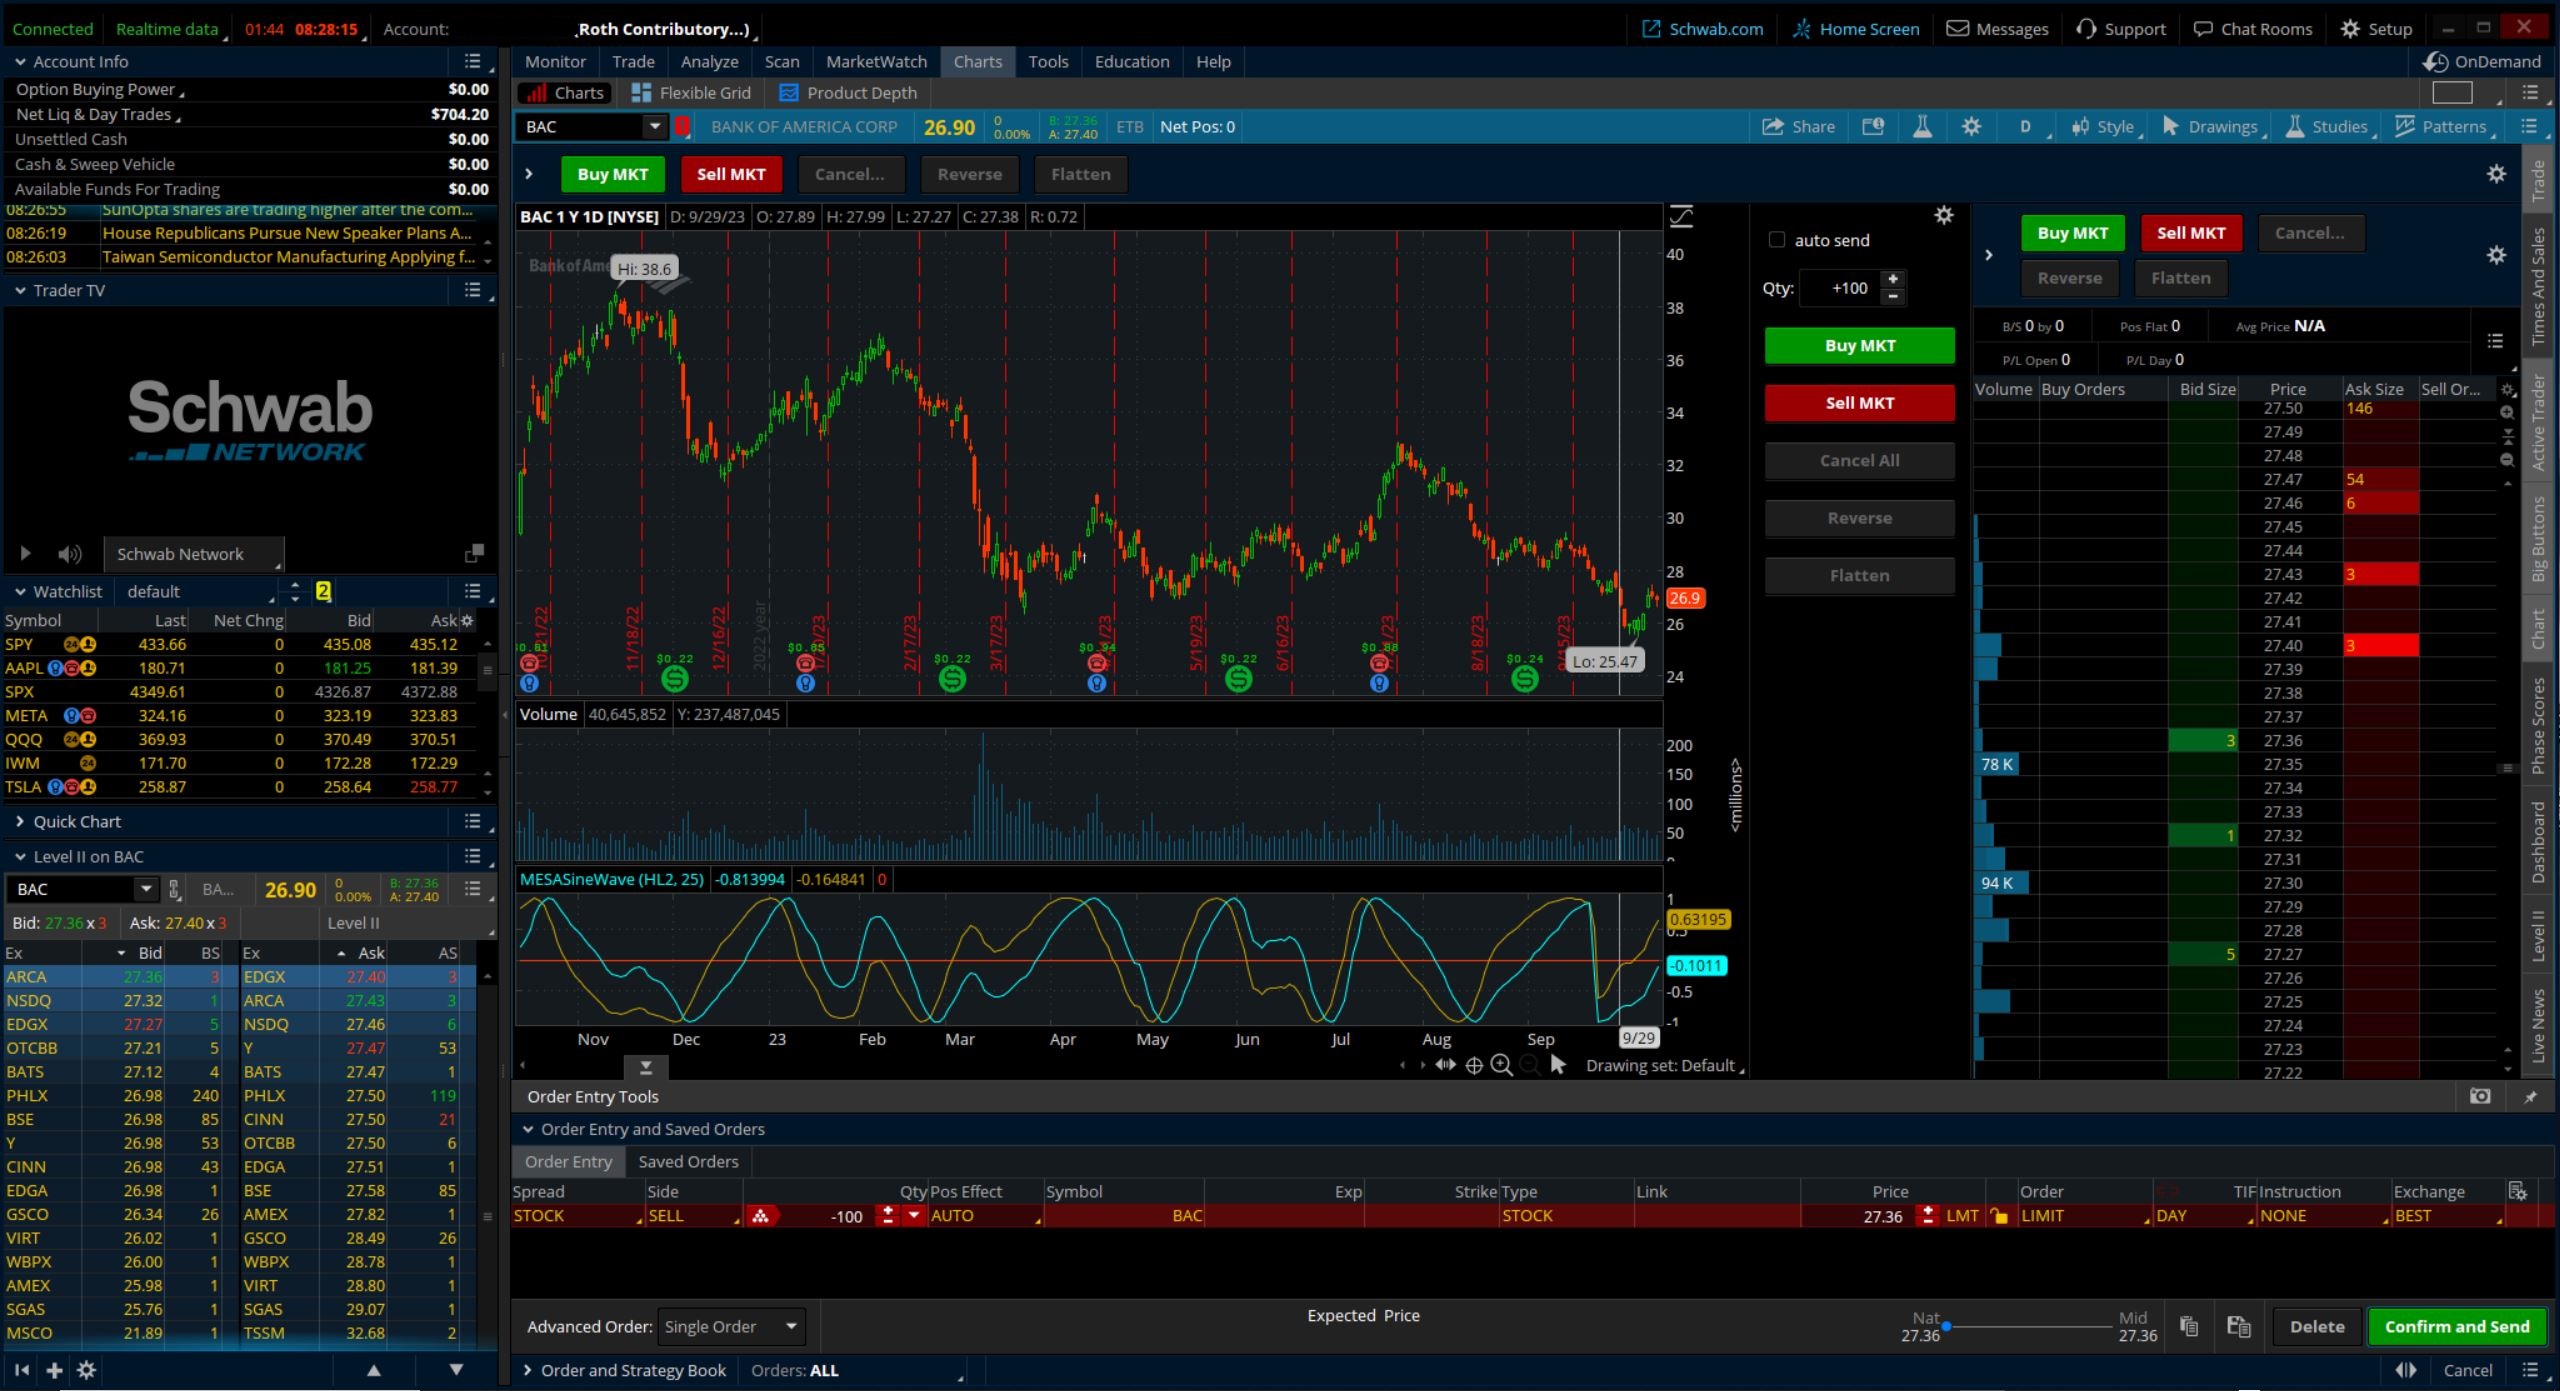Open the Style menu

click(2106, 127)
